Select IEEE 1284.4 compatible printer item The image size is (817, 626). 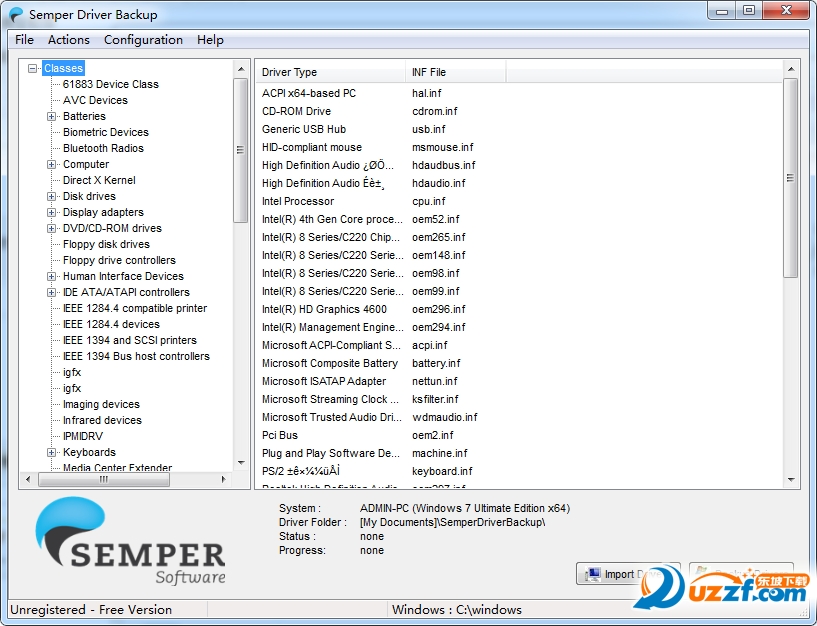click(x=135, y=308)
